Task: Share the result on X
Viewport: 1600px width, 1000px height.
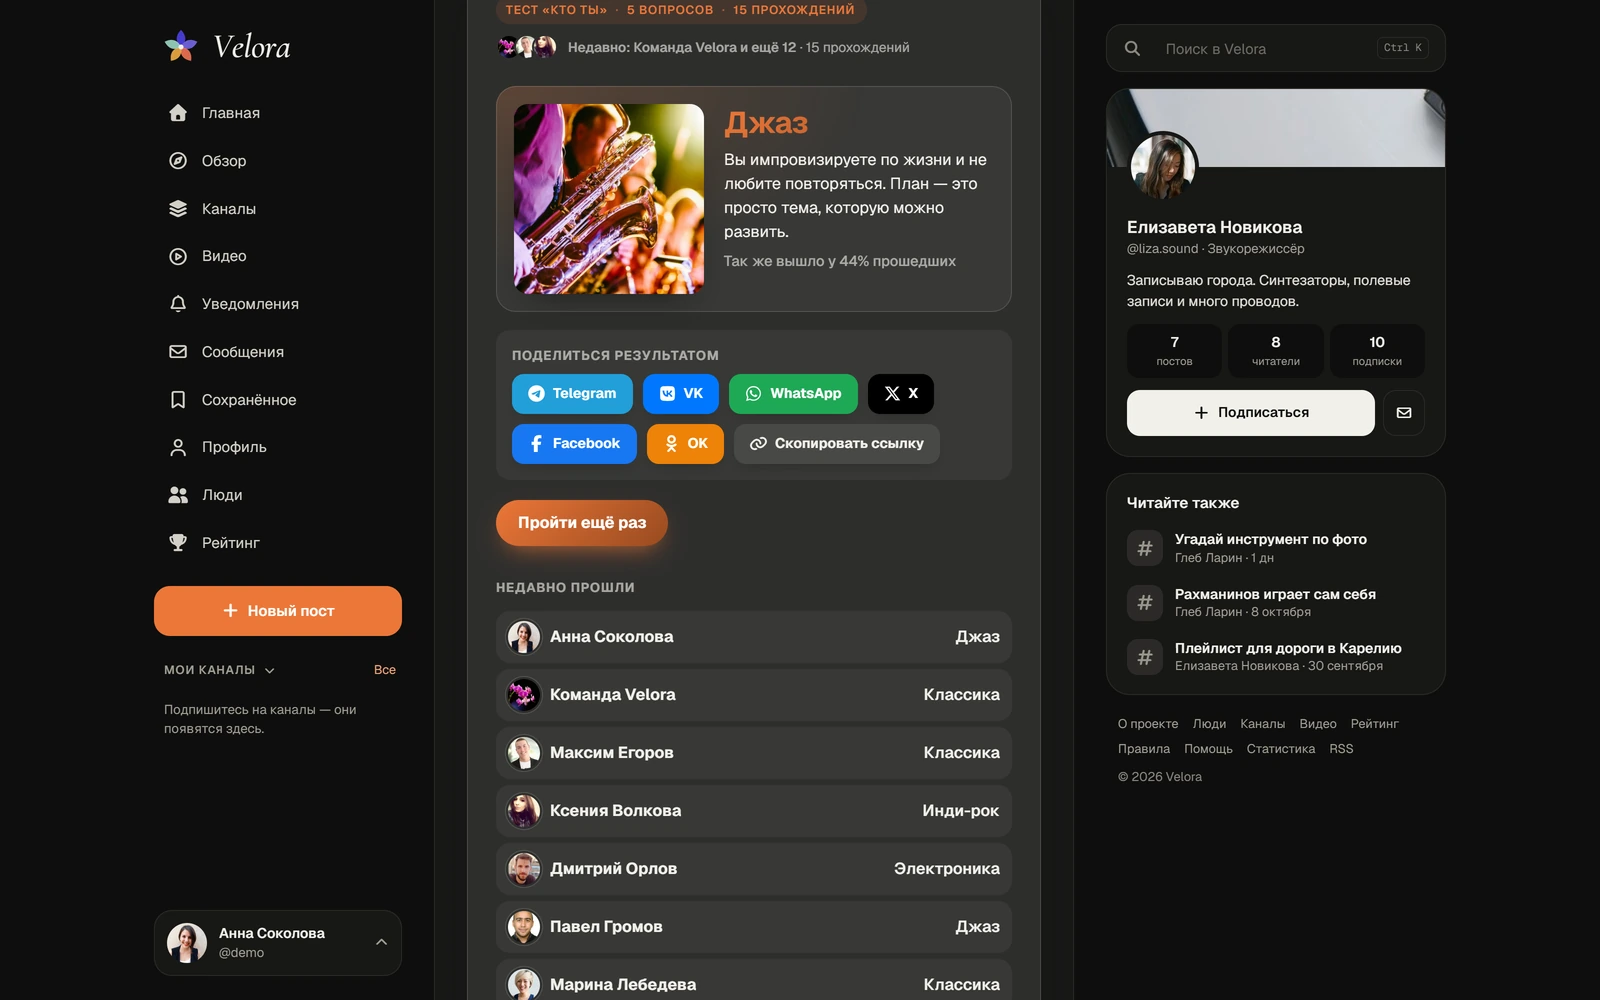Action: click(x=901, y=394)
